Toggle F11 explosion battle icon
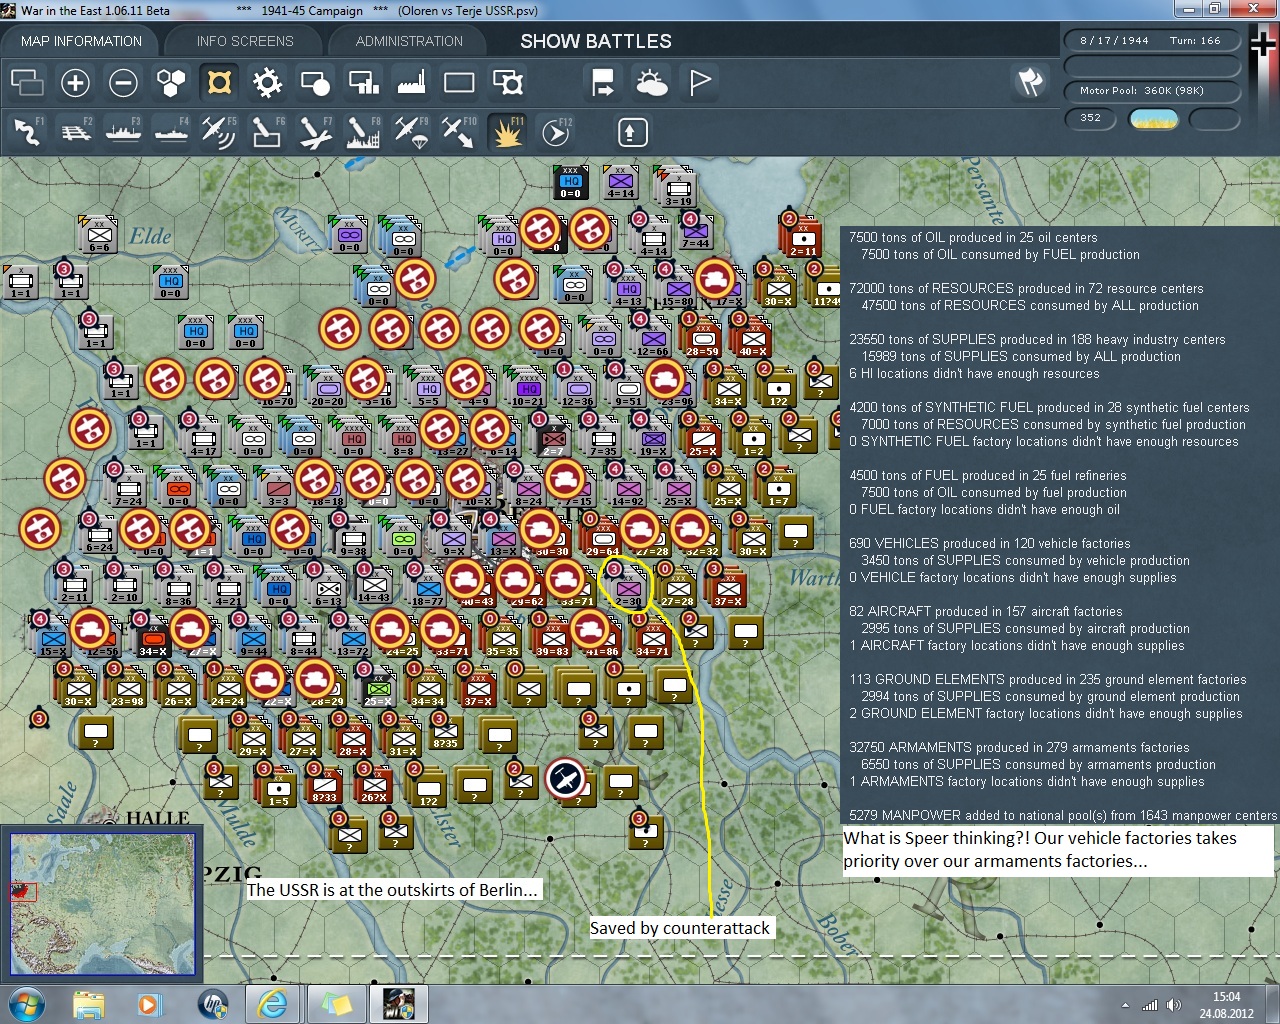The image size is (1280, 1024). coord(507,131)
